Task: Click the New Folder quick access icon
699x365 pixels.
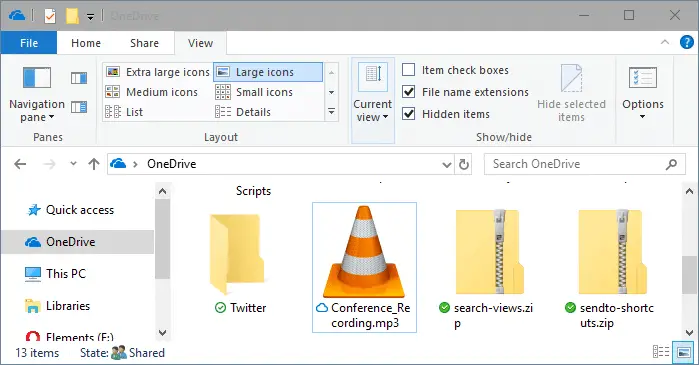Action: coord(72,16)
